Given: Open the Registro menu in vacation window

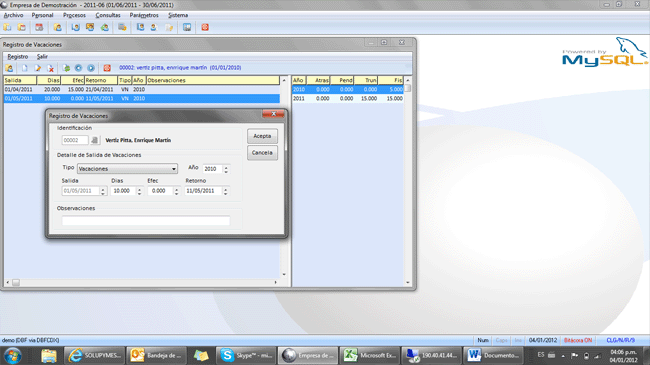Looking at the screenshot, I should [x=17, y=56].
